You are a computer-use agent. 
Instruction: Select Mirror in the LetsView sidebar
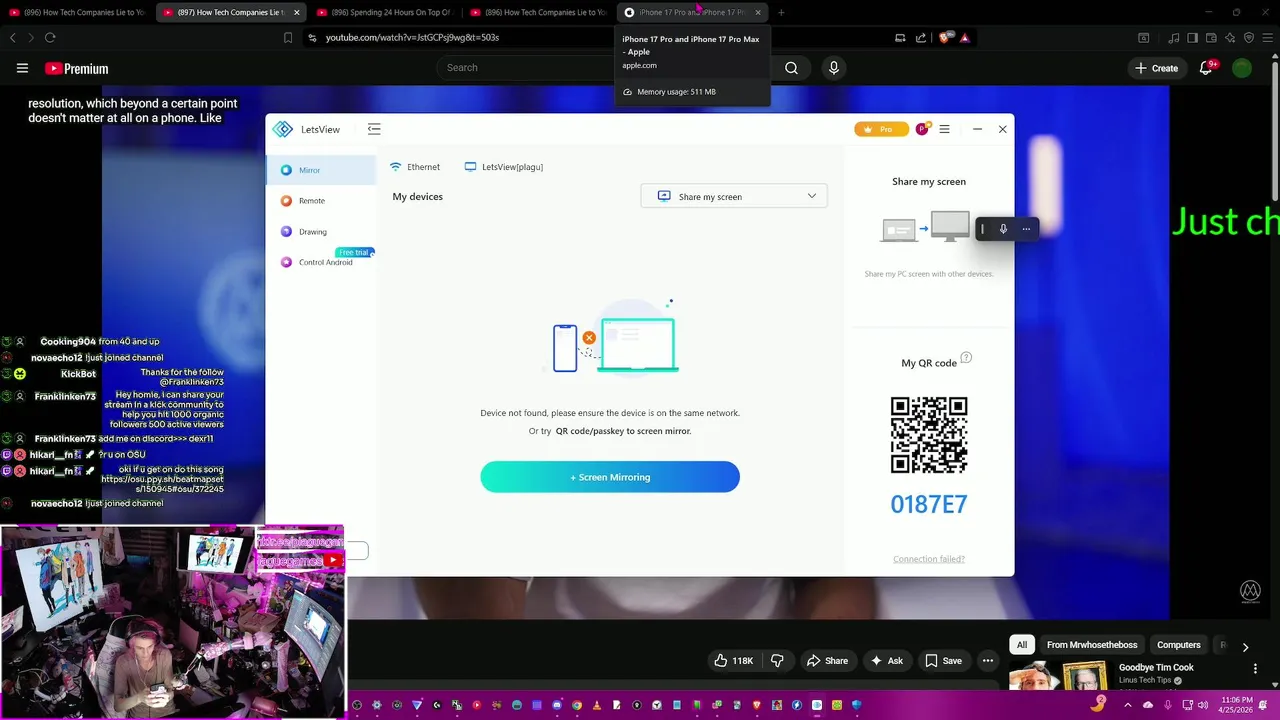[320, 170]
